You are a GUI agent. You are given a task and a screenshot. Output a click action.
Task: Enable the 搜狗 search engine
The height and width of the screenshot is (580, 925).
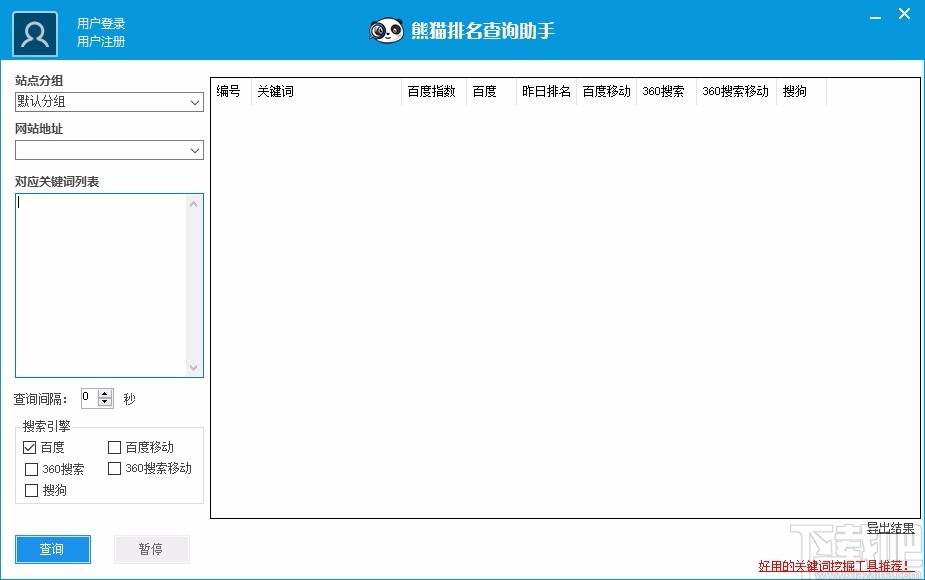click(x=30, y=491)
